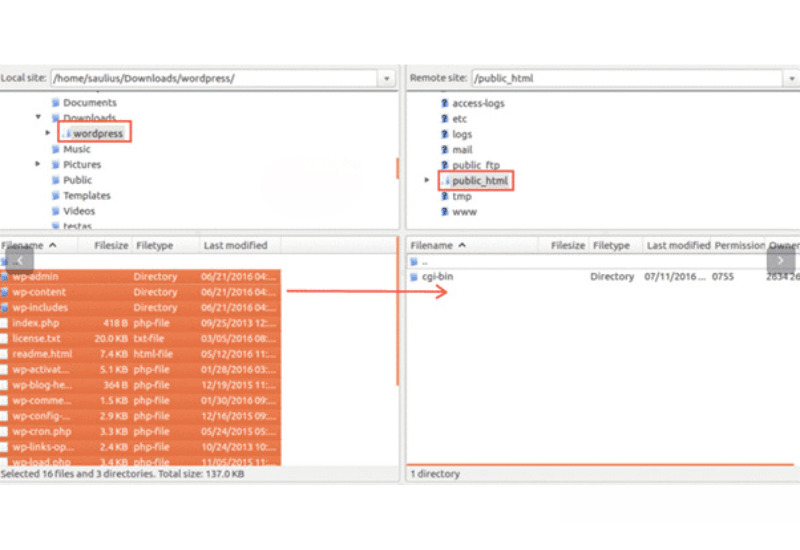
Task: Select www in the remote tree
Action: point(464,212)
